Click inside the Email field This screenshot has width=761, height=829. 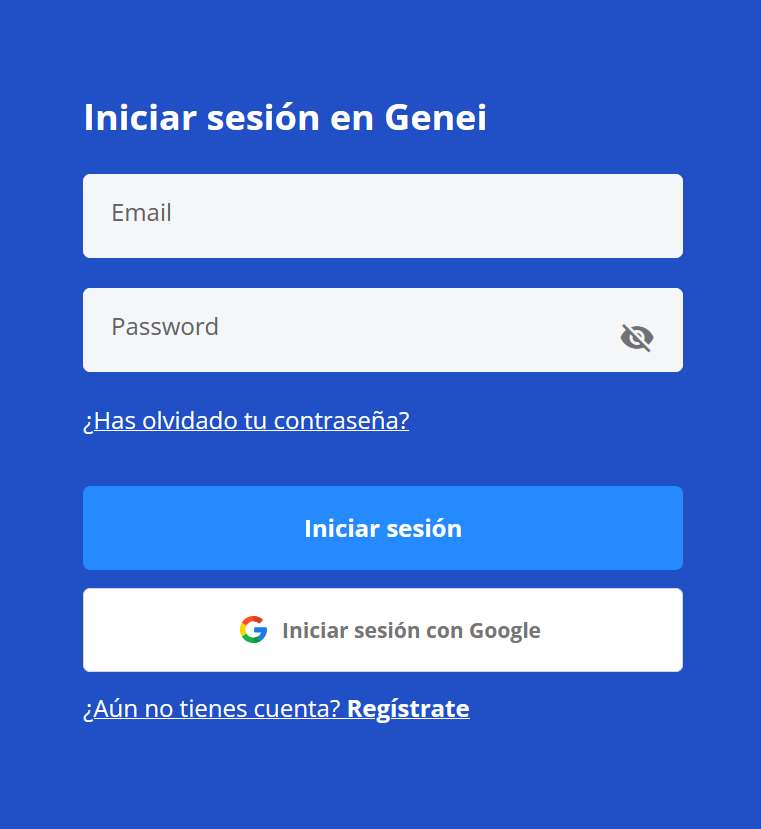pyautogui.click(x=383, y=215)
